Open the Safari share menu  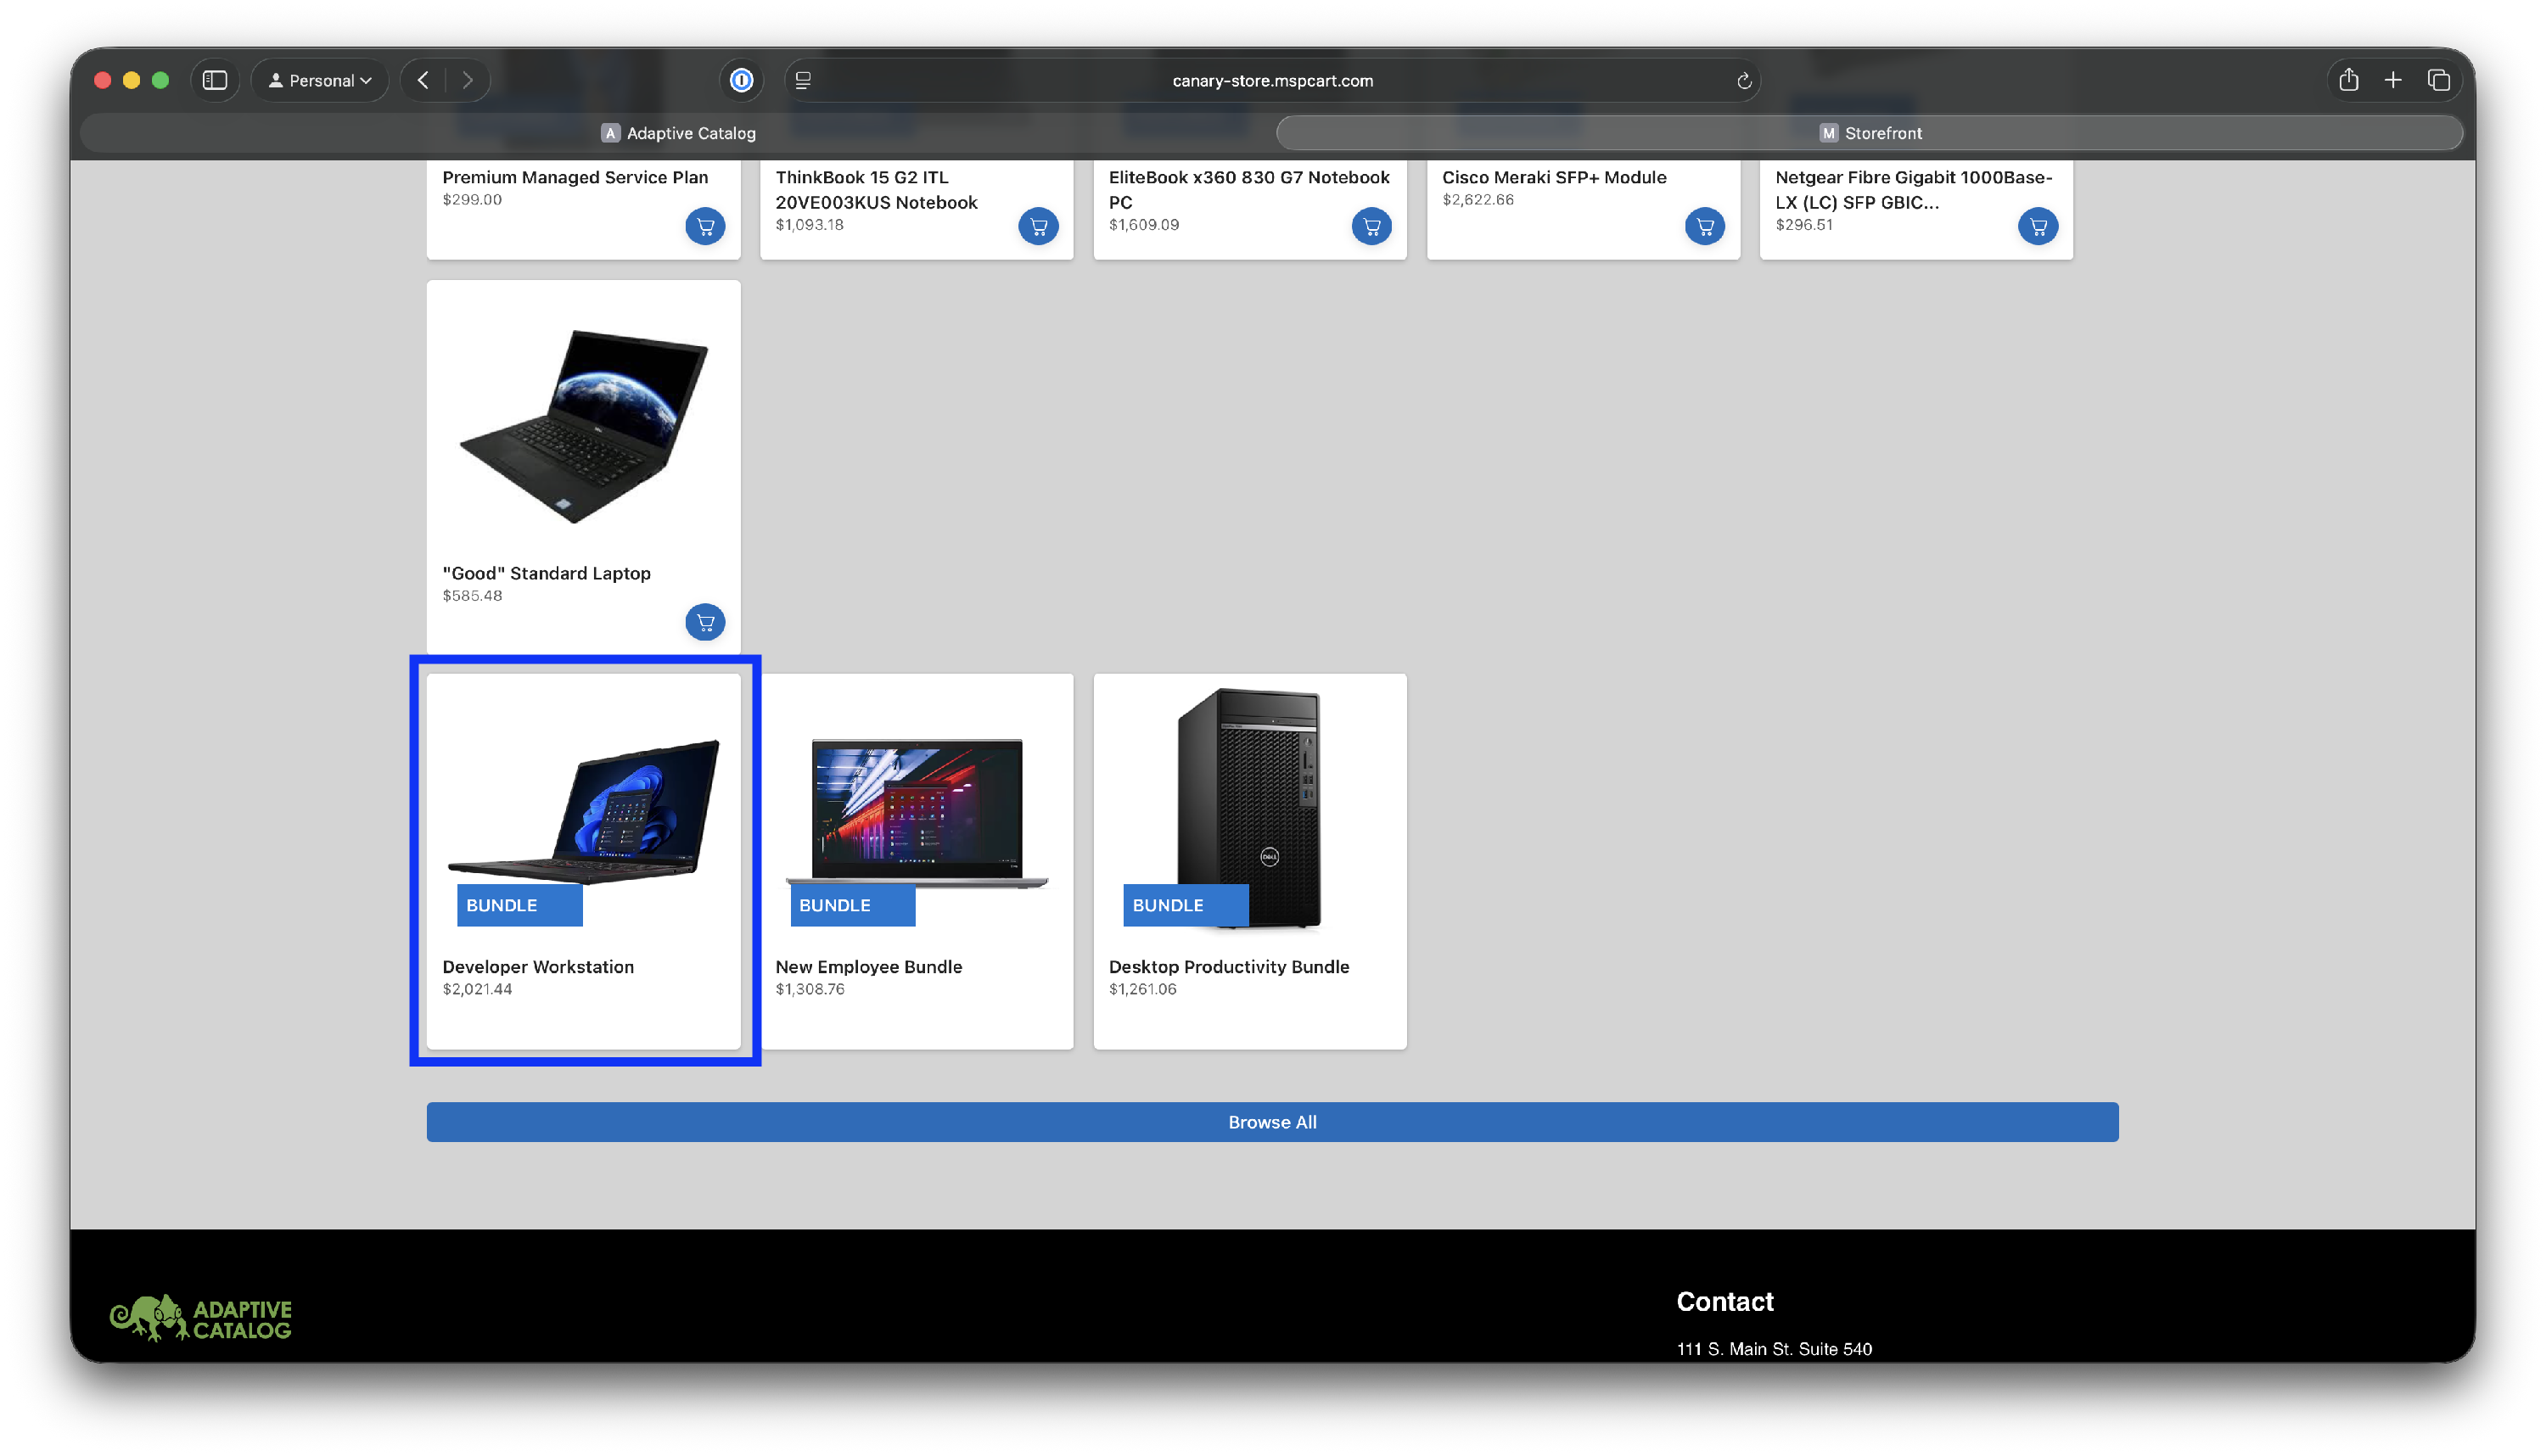(2349, 80)
